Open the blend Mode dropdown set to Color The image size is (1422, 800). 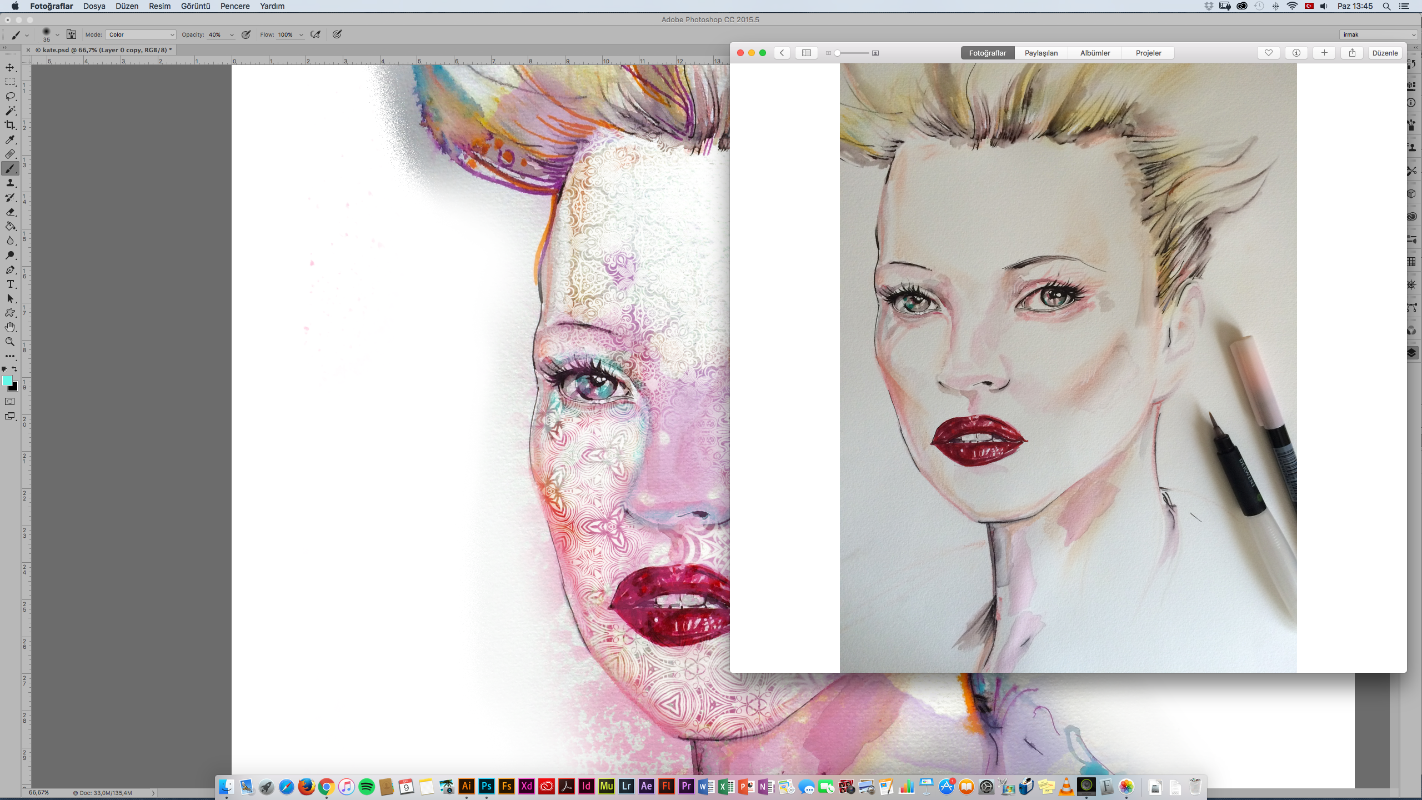click(x=141, y=34)
